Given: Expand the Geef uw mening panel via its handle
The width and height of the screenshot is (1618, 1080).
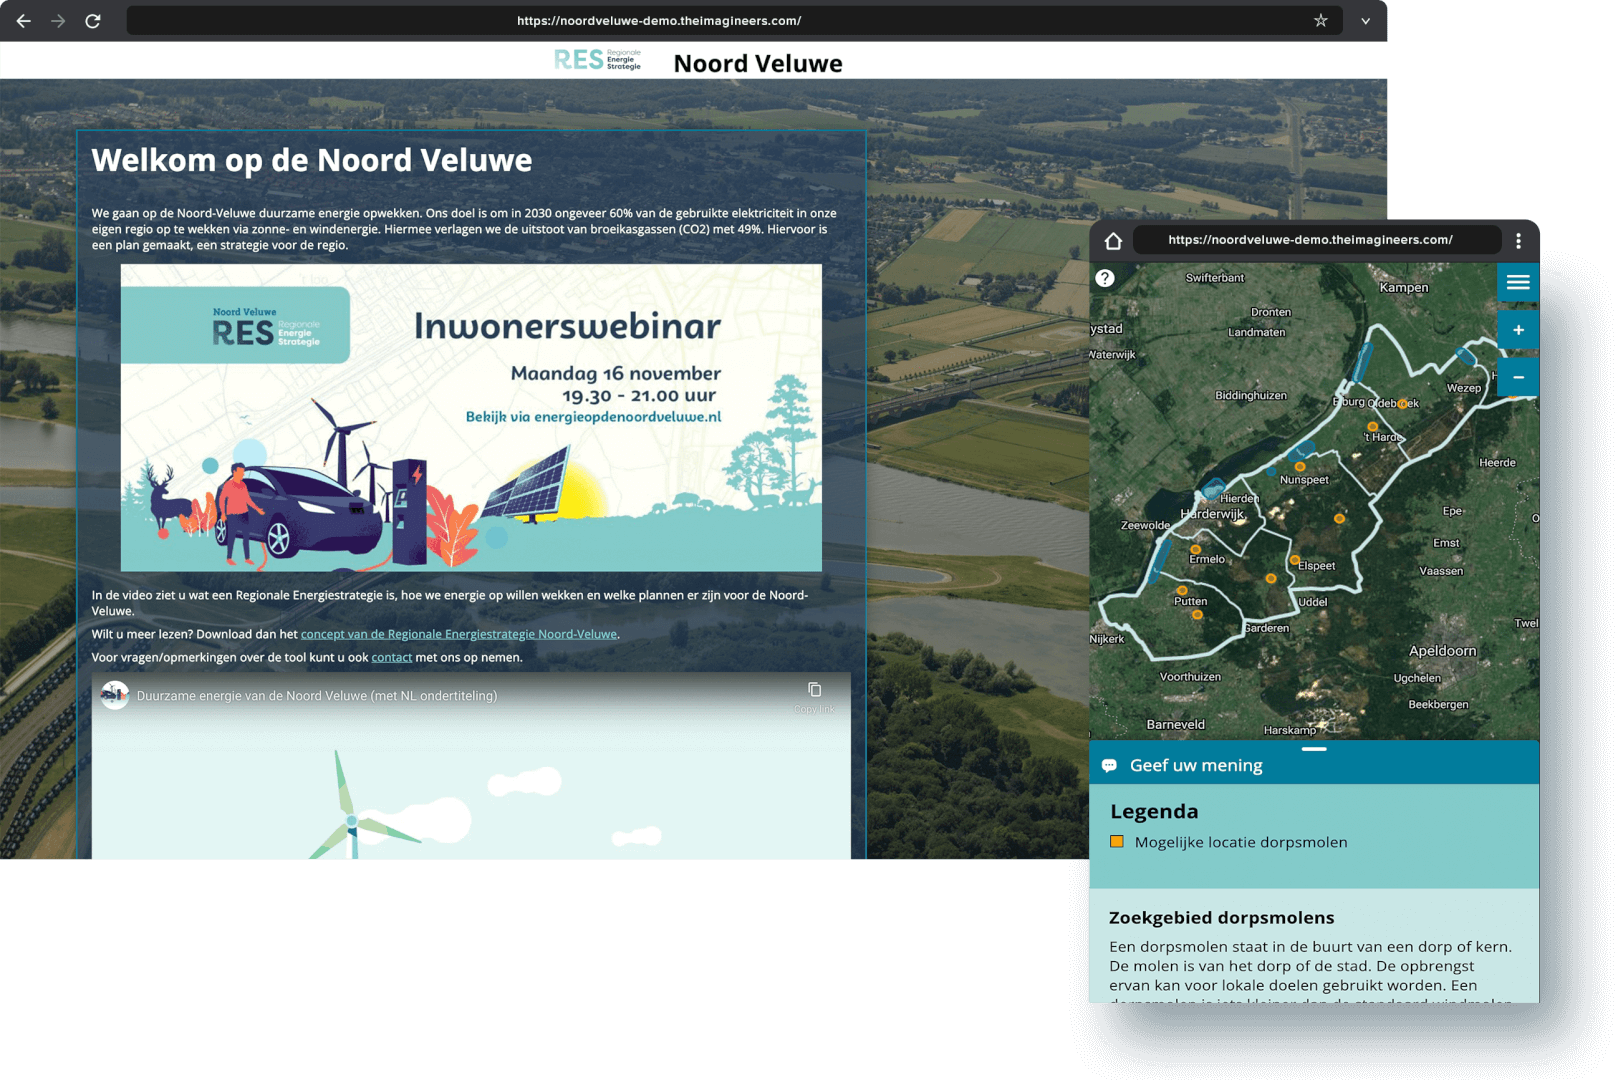Looking at the screenshot, I should tap(1314, 748).
